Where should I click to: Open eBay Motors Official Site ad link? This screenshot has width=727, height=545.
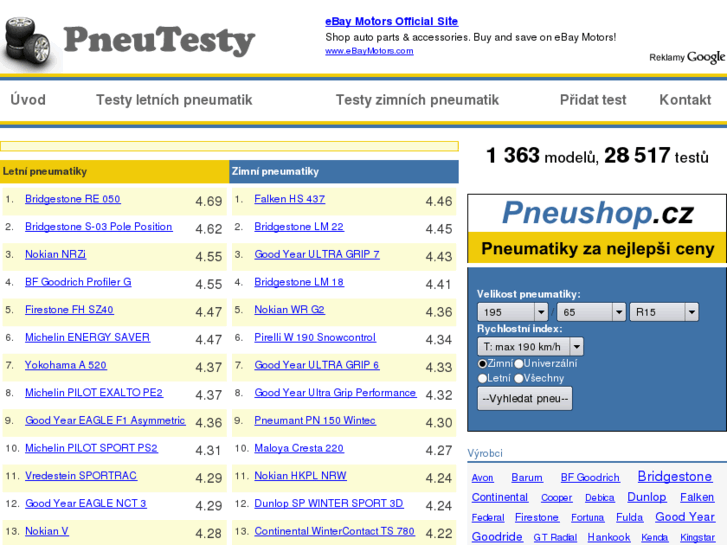click(391, 21)
